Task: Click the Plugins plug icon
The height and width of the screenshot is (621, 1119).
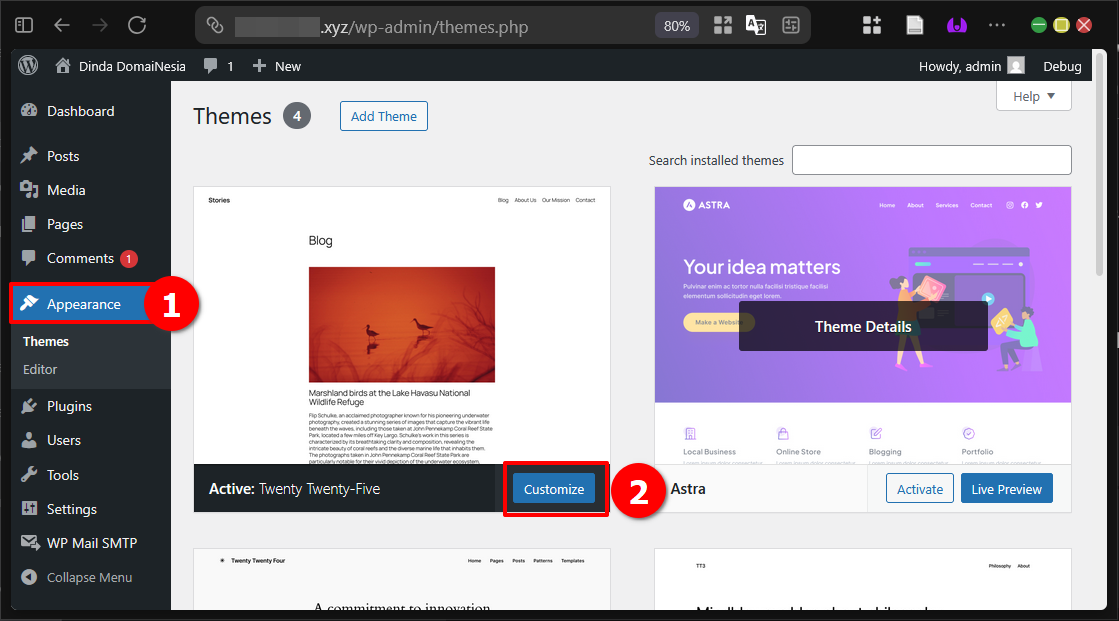Action: coord(29,405)
